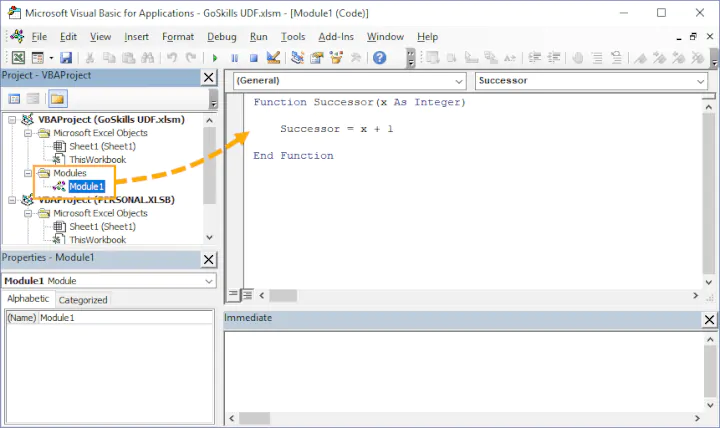
Task: Save the workbook using the floppy disk icon
Action: 66,58
